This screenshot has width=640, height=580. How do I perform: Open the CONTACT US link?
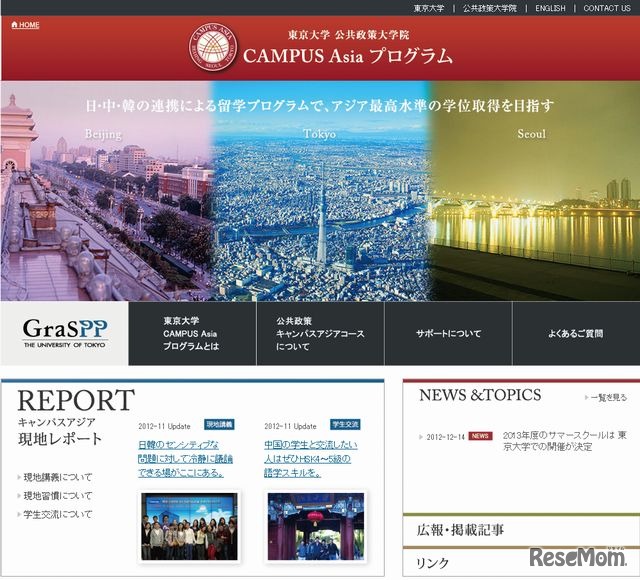(607, 8)
